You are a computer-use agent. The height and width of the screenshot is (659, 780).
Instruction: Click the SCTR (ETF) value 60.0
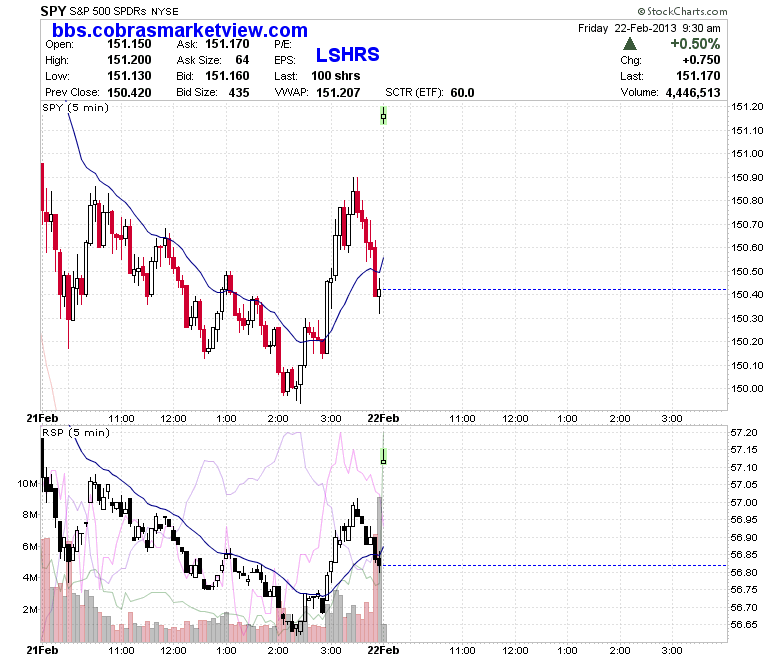463,93
